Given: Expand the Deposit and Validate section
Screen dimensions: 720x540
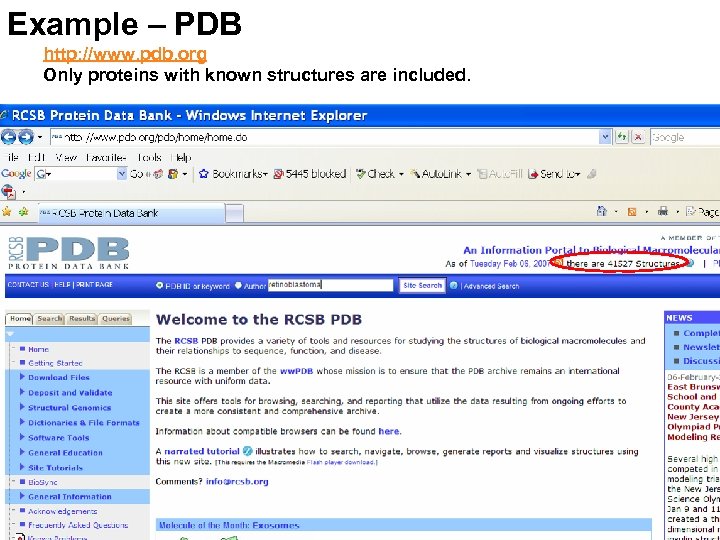Looking at the screenshot, I should click(22, 392).
